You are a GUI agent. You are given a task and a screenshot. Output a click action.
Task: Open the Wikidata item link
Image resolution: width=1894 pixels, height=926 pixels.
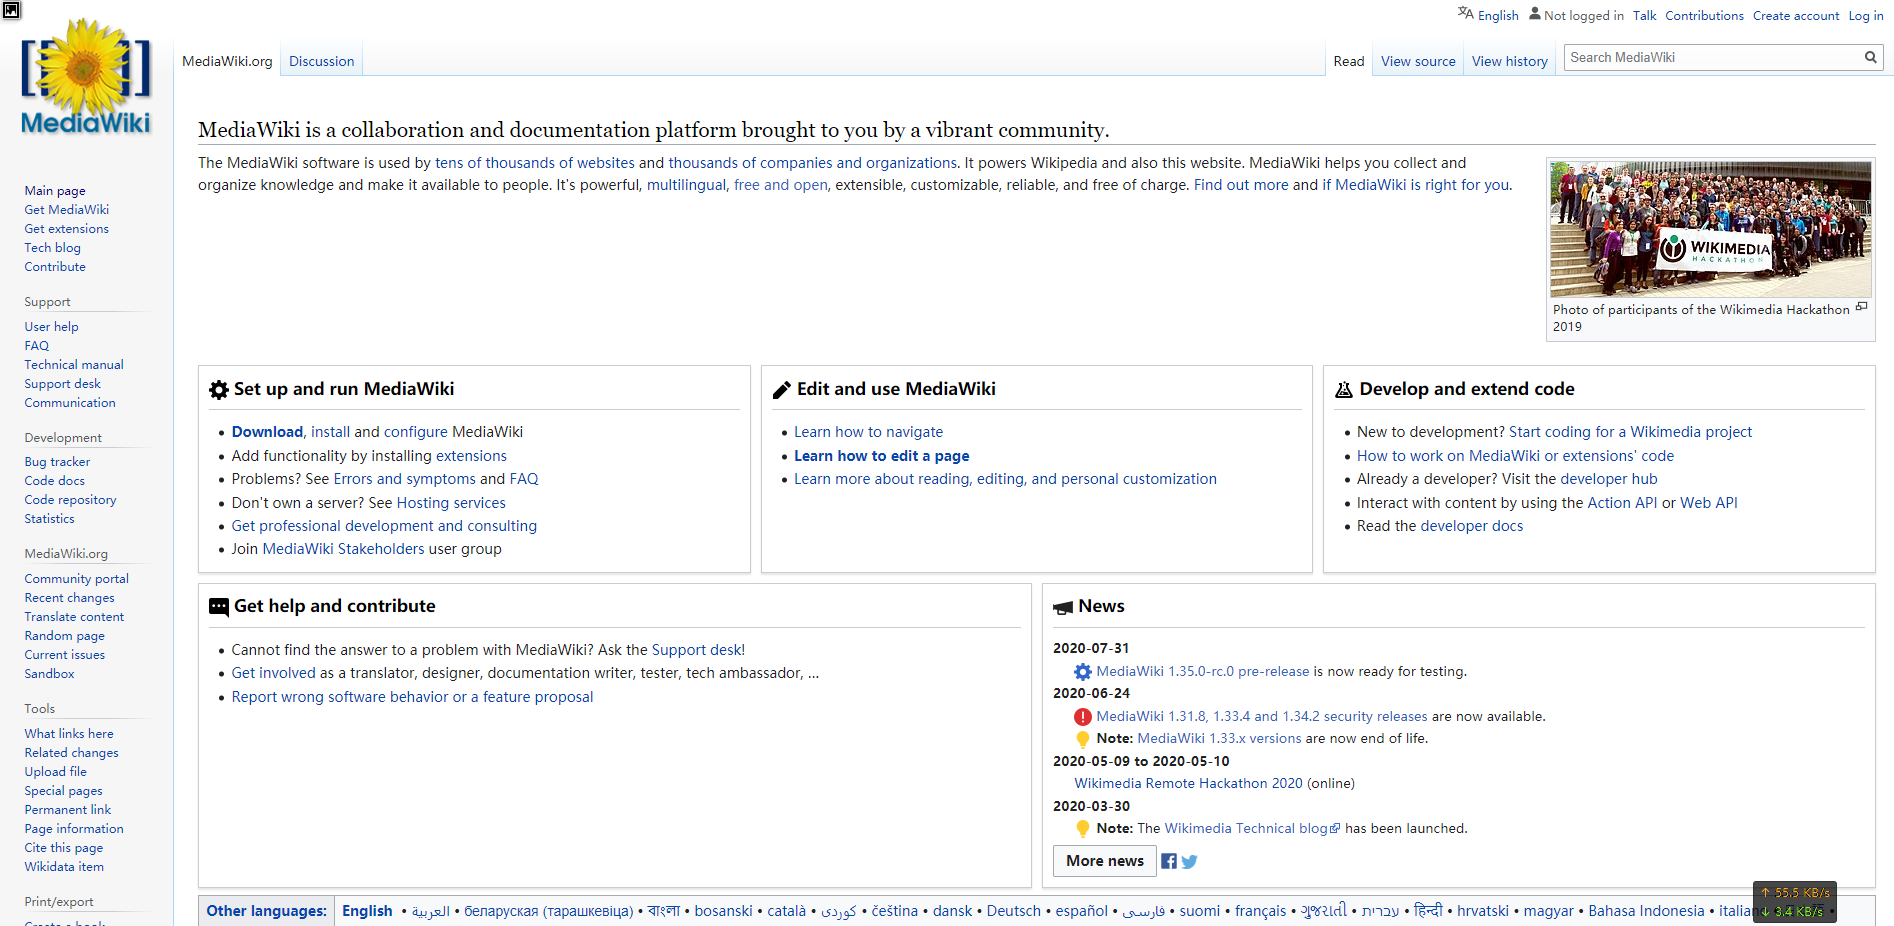tap(64, 867)
